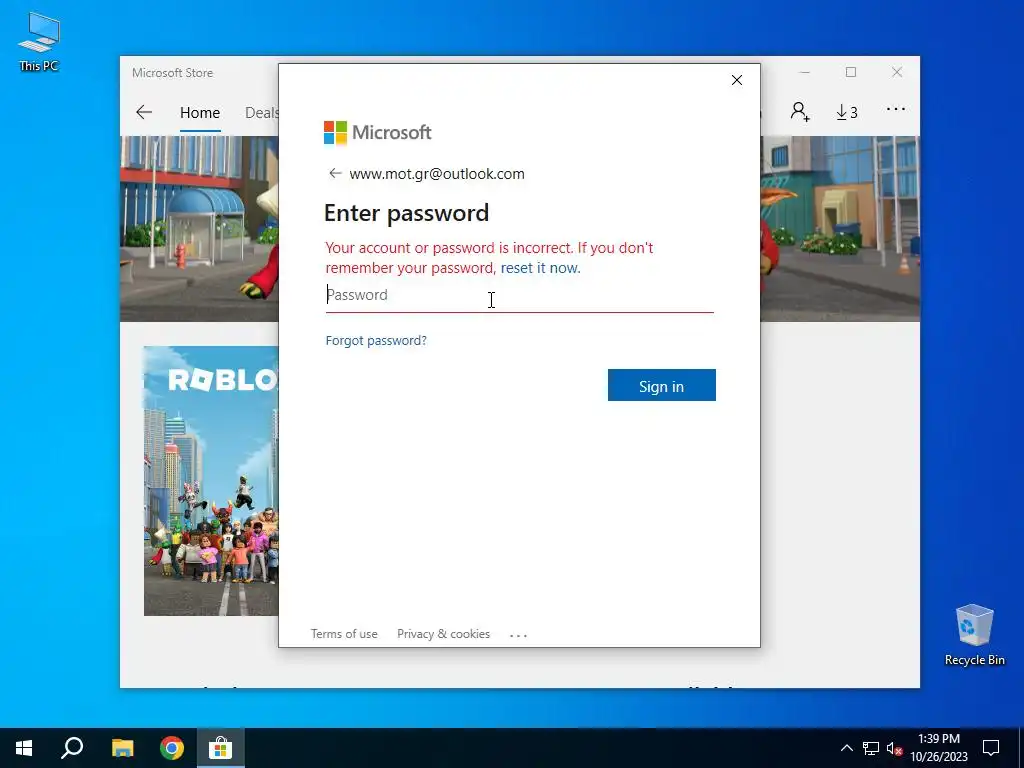This screenshot has width=1024, height=768.
Task: Open the Action Center notifications icon
Action: (x=991, y=748)
